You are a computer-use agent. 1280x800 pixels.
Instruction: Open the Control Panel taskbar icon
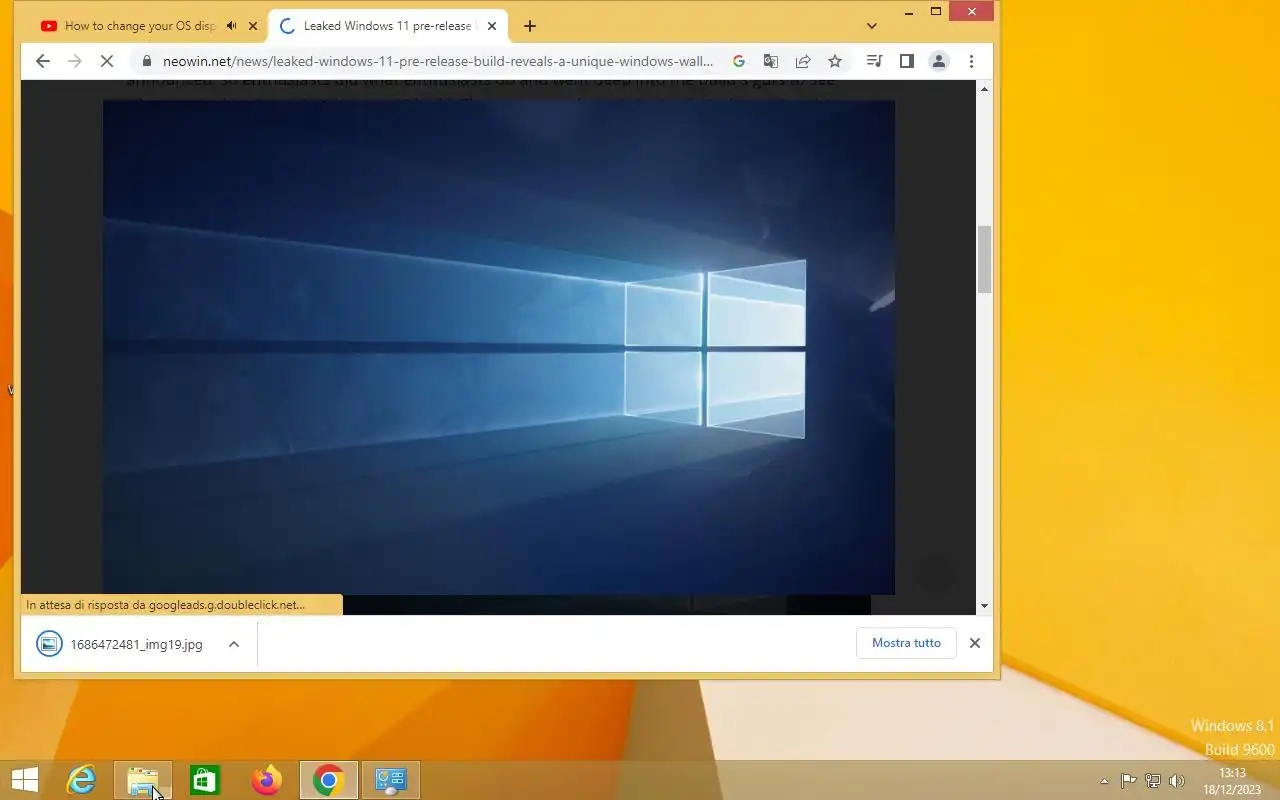coord(390,780)
